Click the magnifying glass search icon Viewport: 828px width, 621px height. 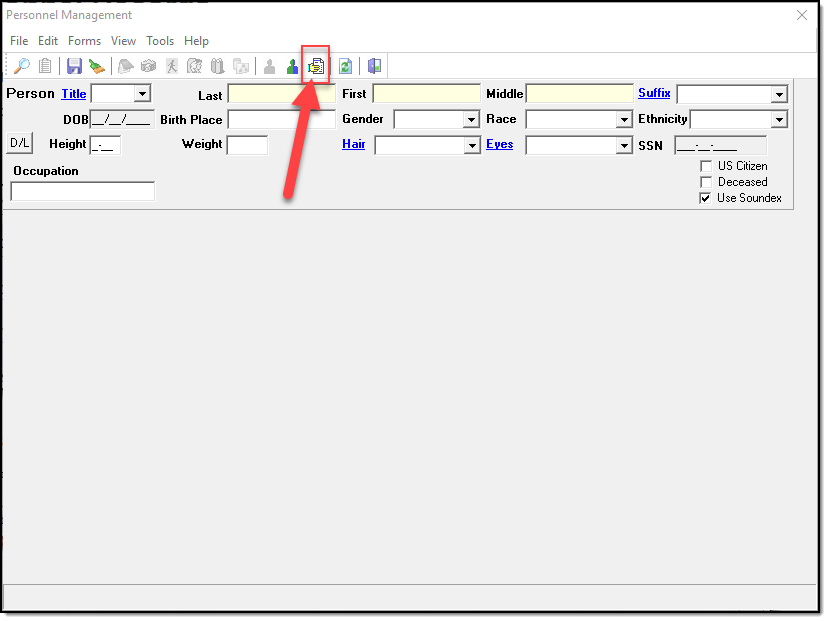pyautogui.click(x=21, y=66)
